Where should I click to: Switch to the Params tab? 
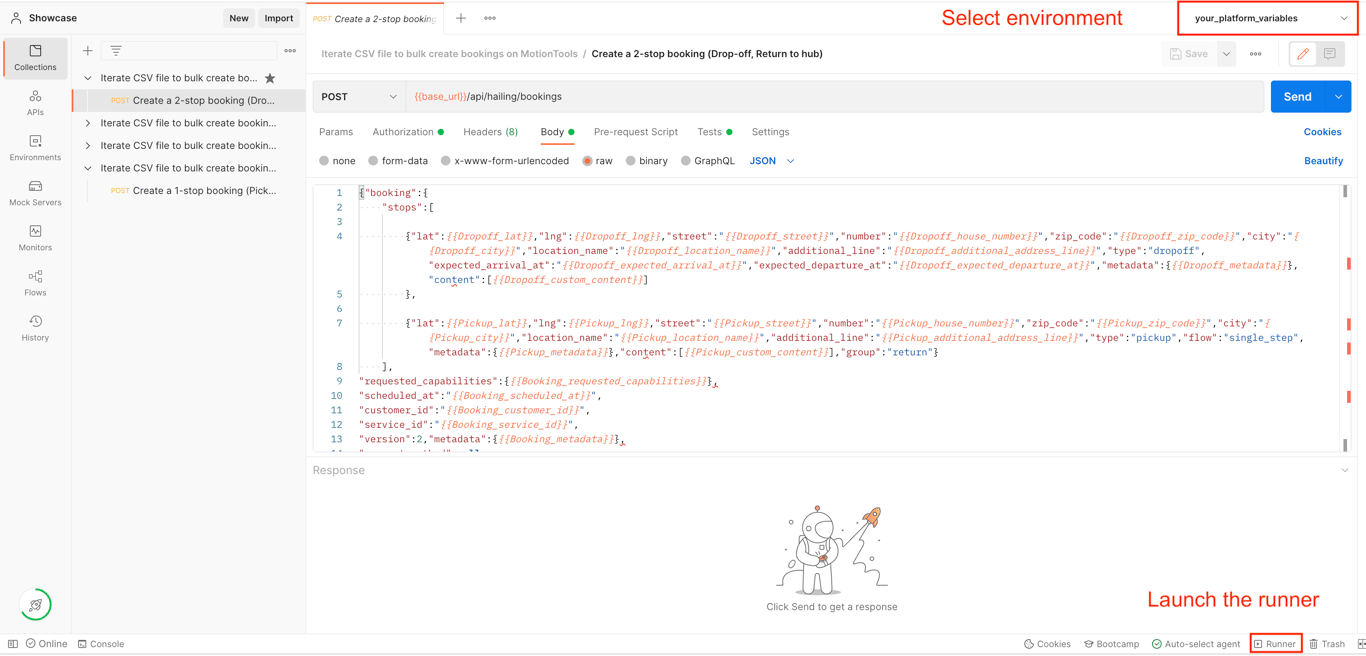point(336,132)
